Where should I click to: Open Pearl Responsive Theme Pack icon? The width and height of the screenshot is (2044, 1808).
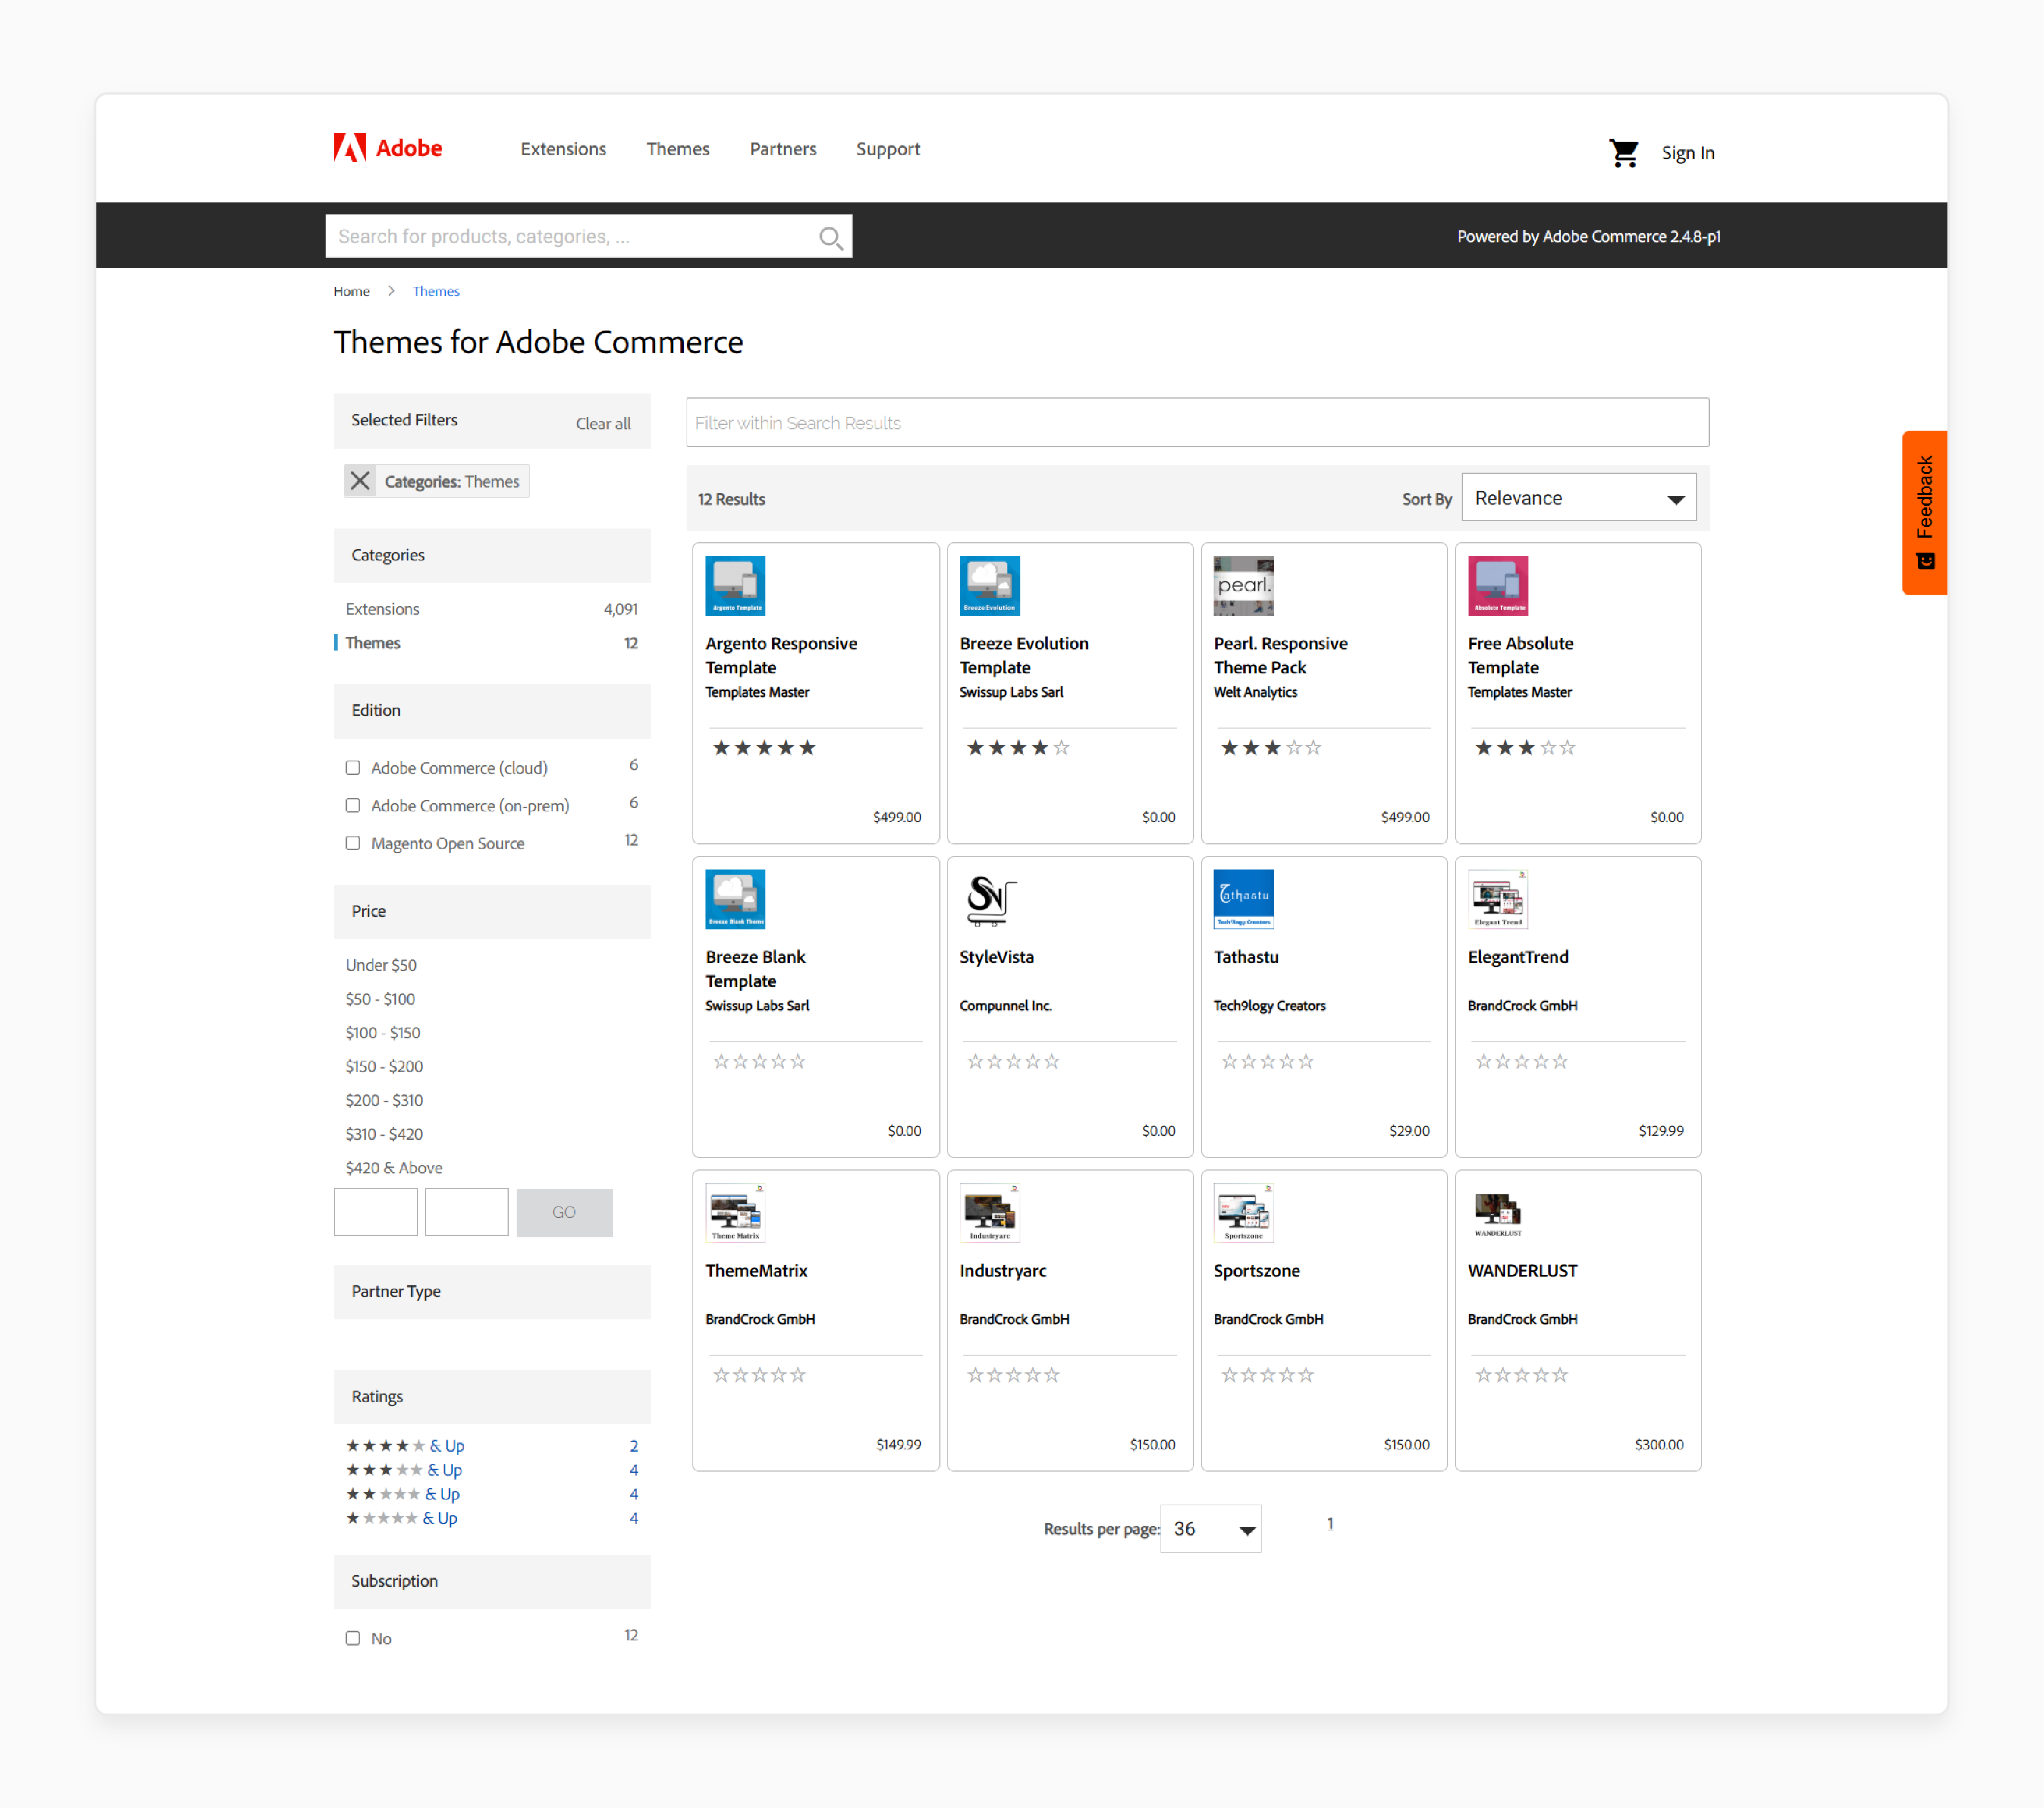1243,585
